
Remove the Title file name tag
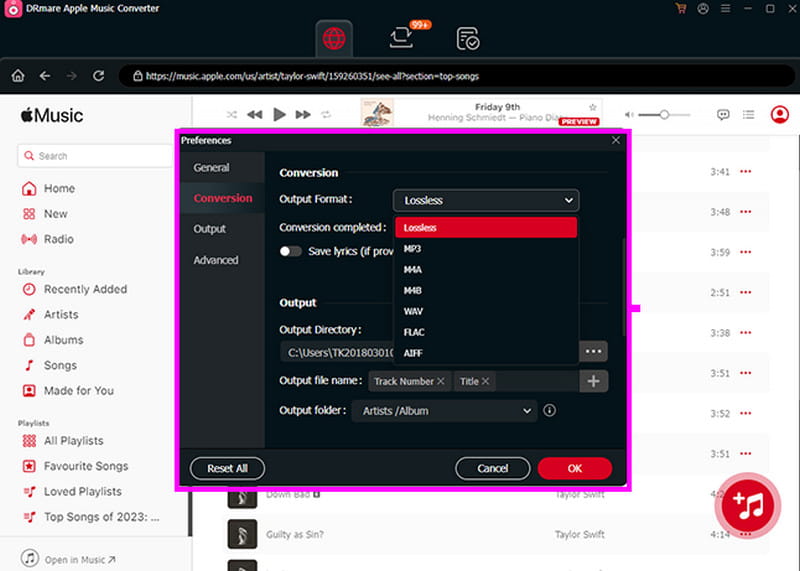[485, 381]
